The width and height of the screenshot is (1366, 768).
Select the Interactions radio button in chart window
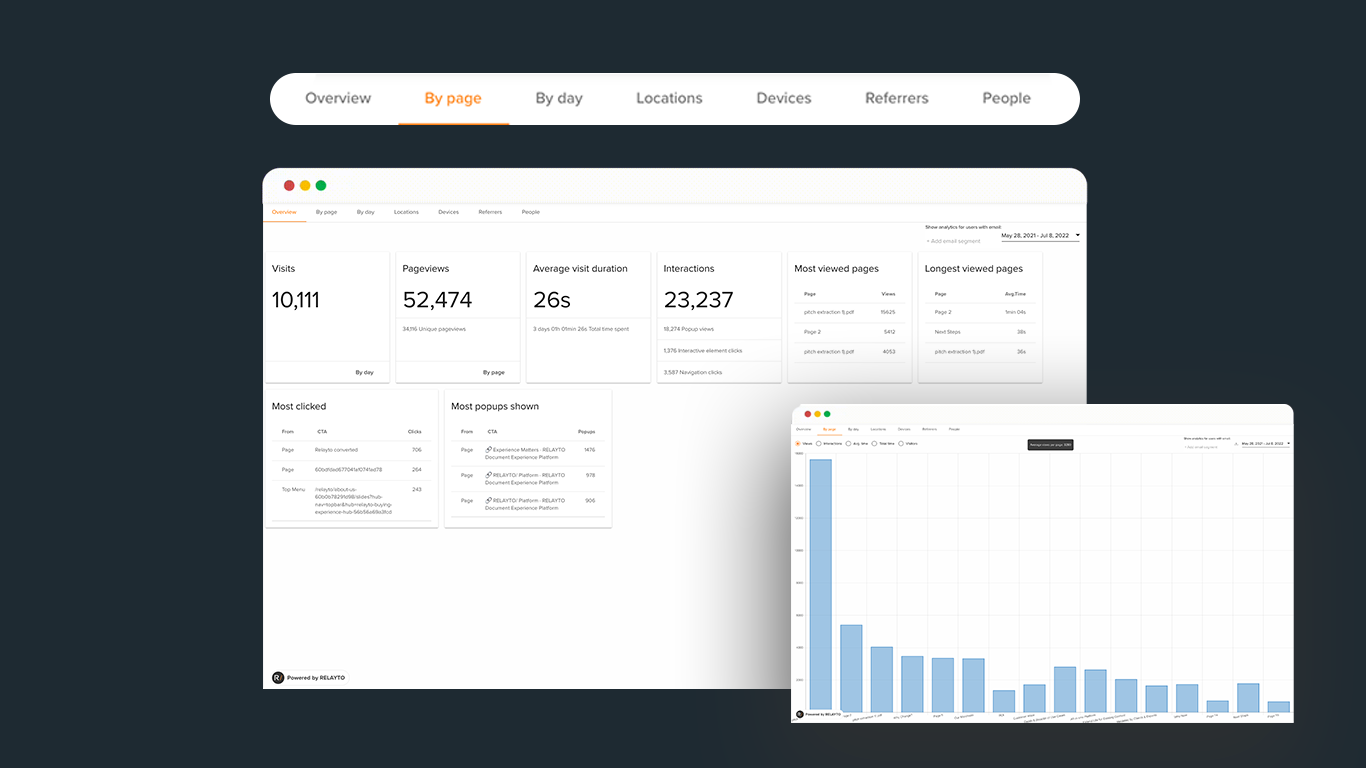point(819,443)
